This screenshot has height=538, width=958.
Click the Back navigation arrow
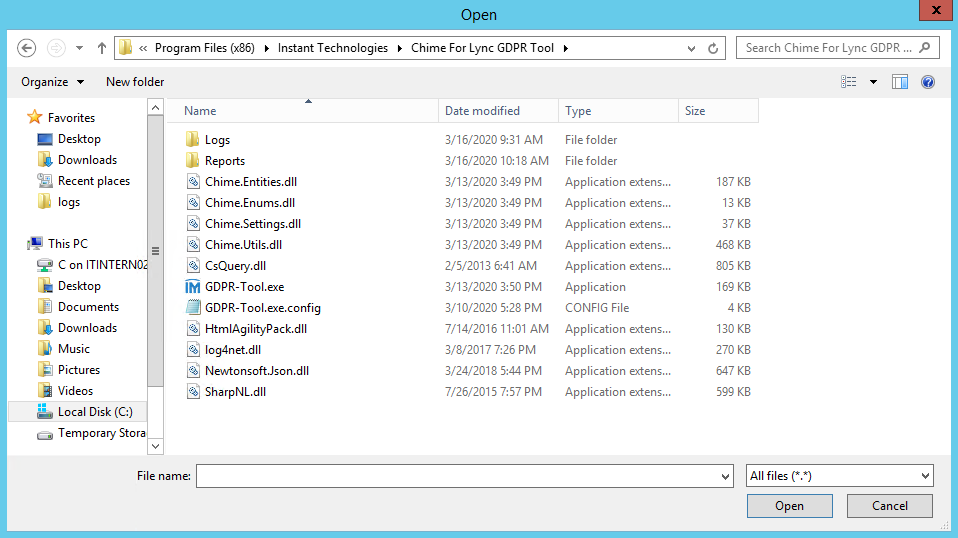(27, 48)
